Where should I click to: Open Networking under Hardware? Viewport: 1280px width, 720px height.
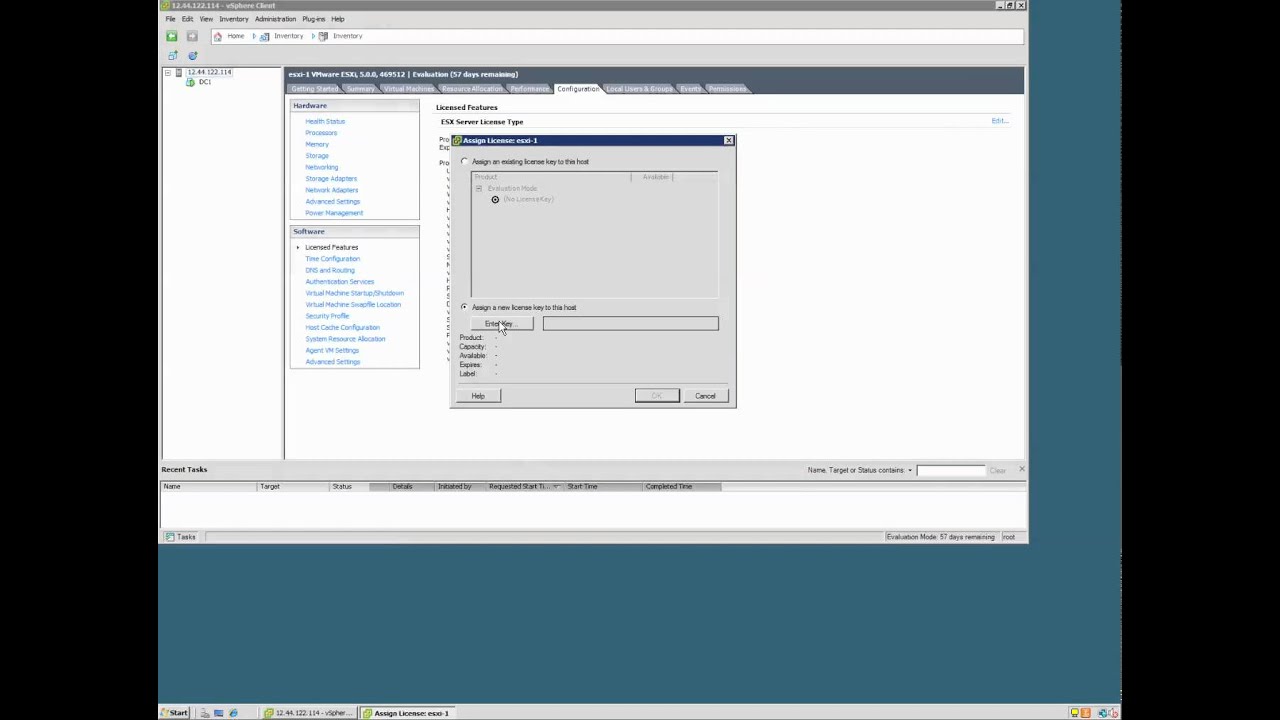click(322, 167)
